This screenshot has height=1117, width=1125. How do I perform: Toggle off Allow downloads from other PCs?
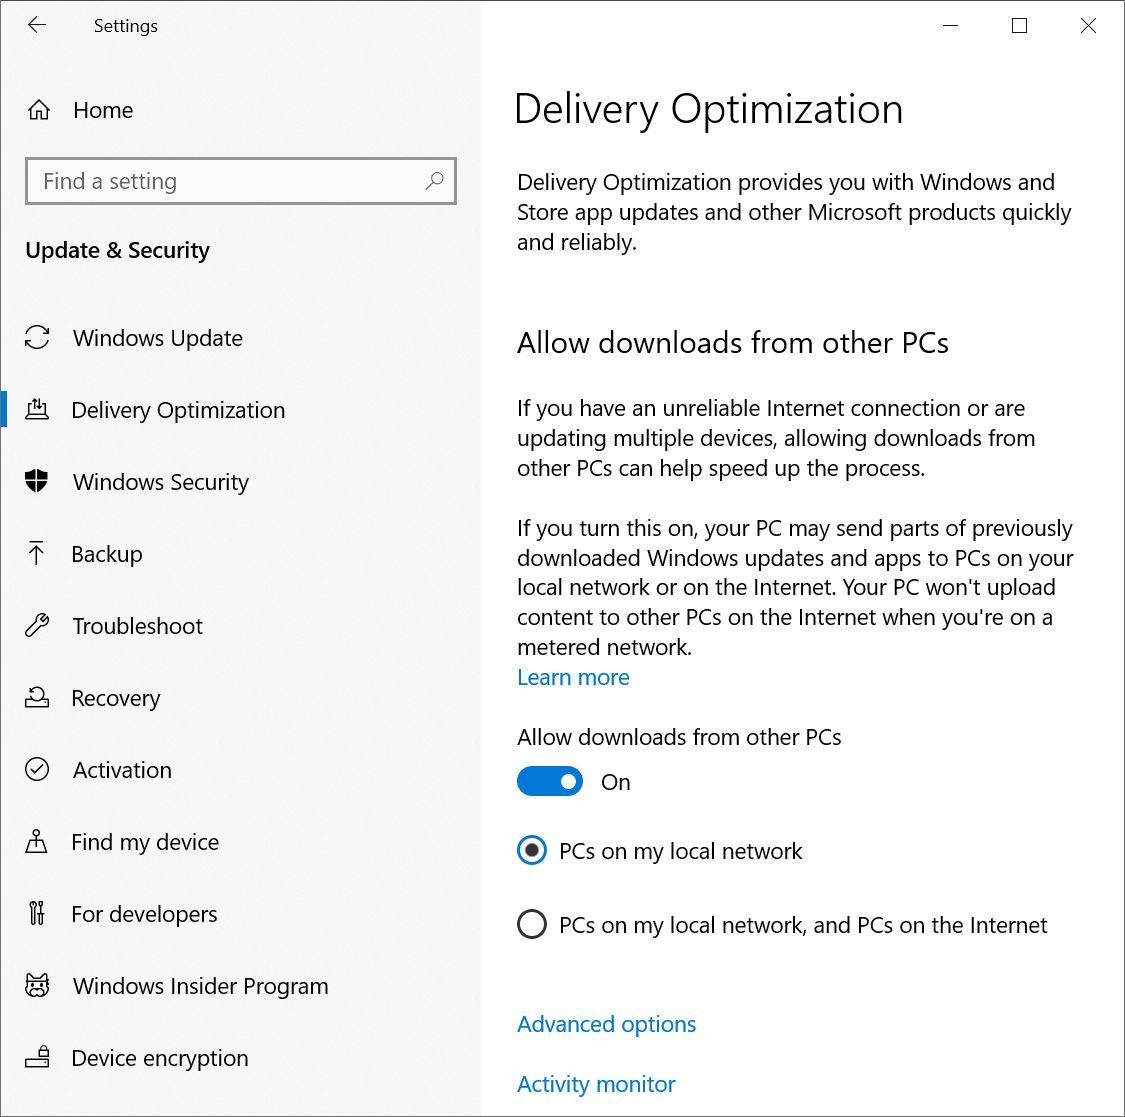click(x=550, y=781)
